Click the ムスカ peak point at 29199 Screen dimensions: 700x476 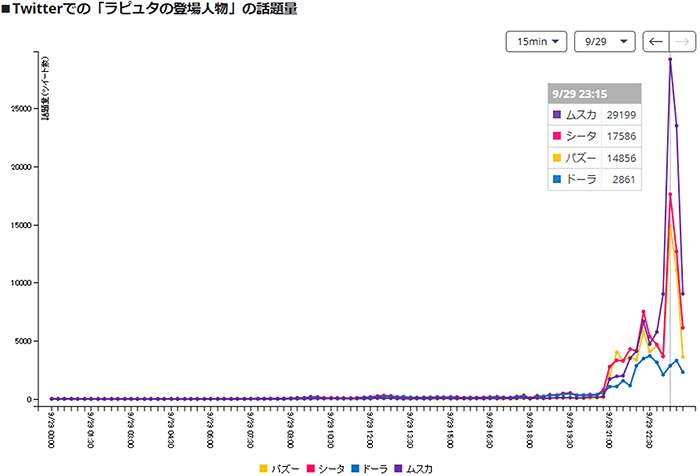[670, 59]
